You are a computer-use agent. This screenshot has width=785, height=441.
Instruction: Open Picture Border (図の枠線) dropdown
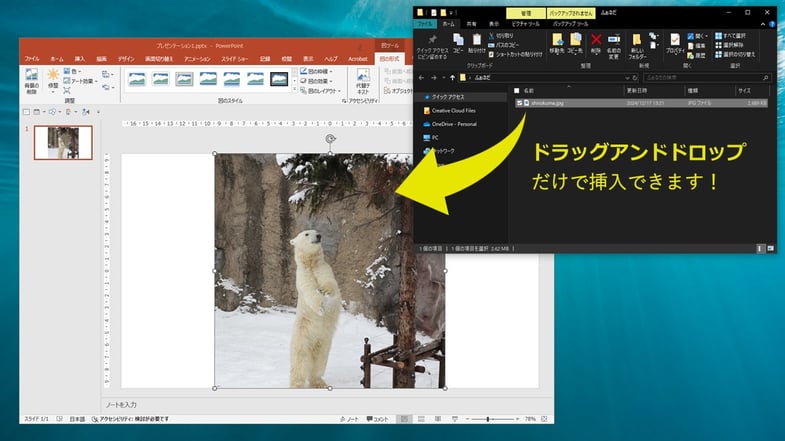[317, 72]
